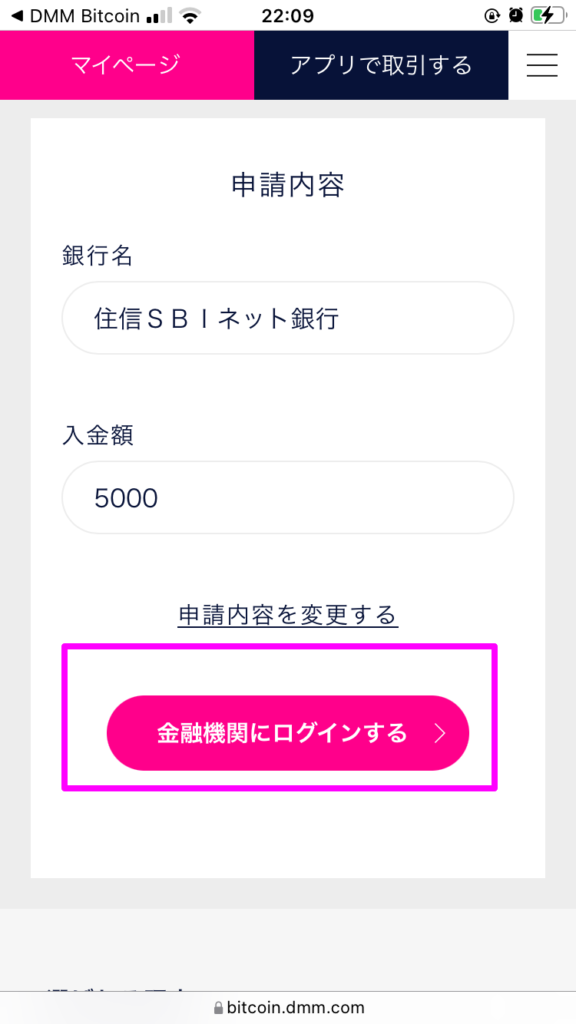Tap the 申請内容 heading
Screen dimensions: 576x1024
tap(288, 185)
